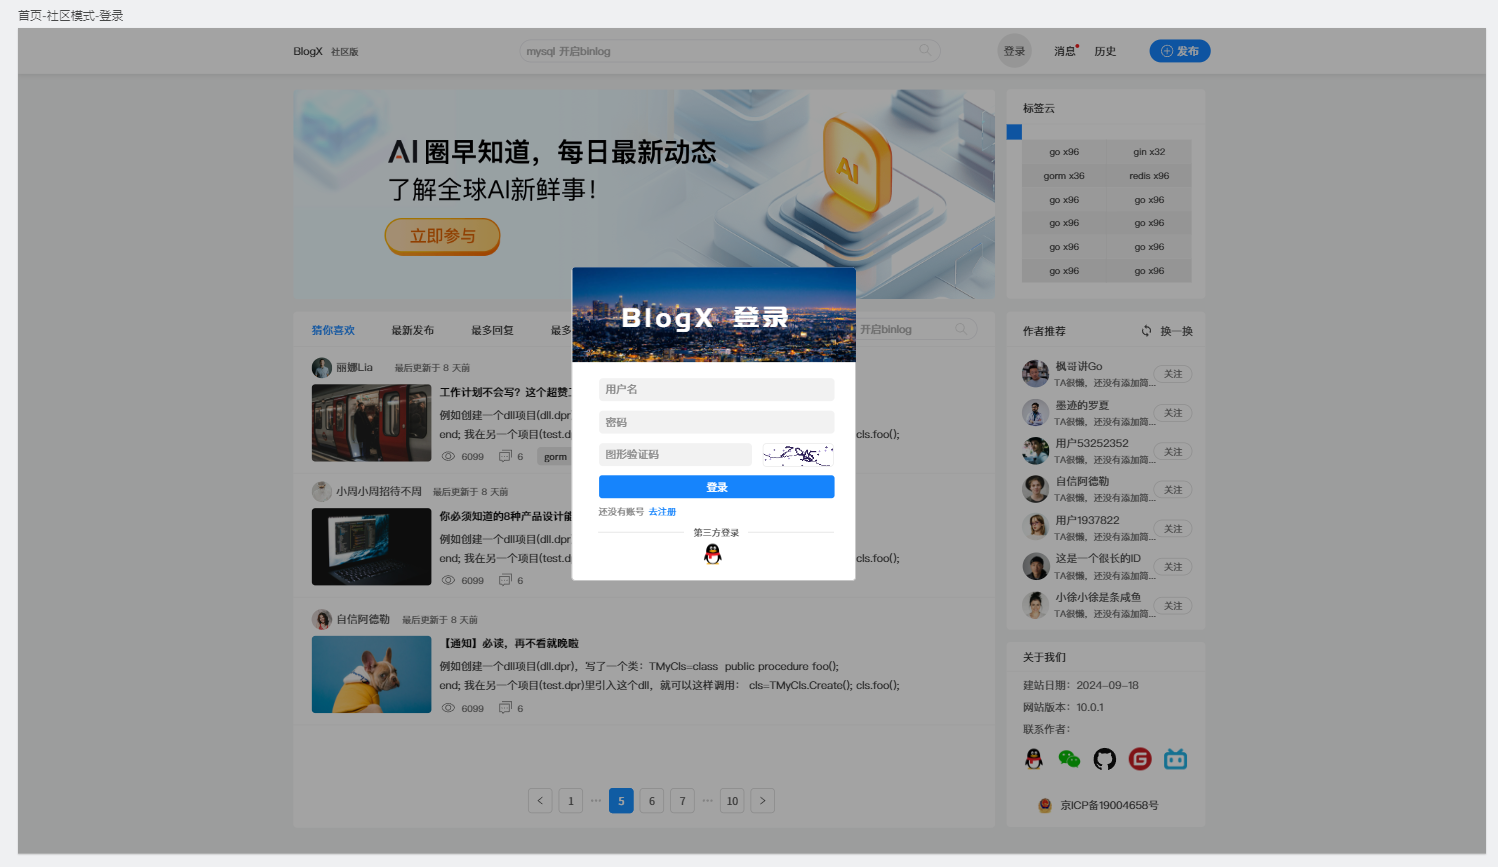
Task: Click into the 密码 password field
Action: click(716, 422)
